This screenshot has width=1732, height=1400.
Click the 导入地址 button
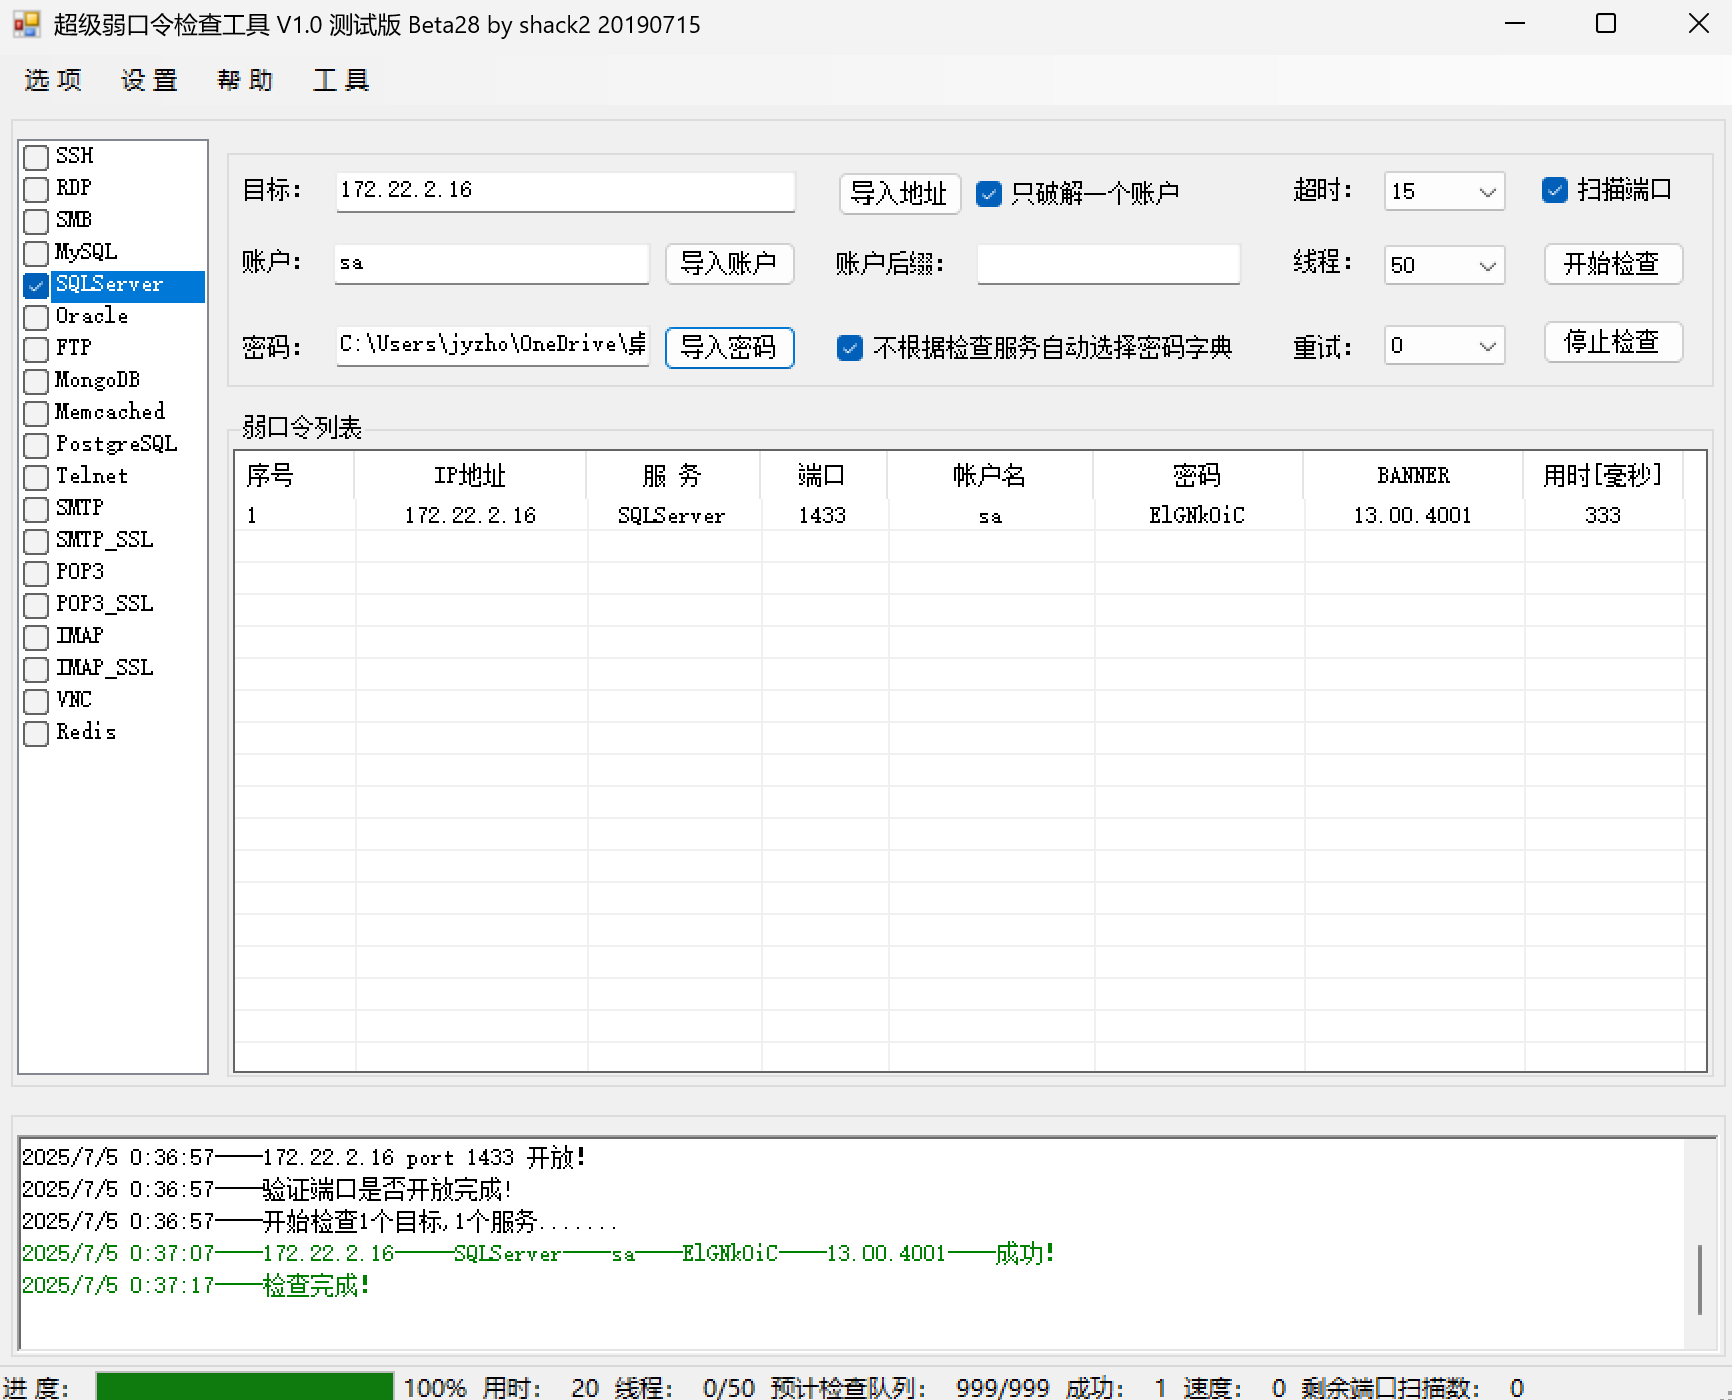tap(900, 193)
